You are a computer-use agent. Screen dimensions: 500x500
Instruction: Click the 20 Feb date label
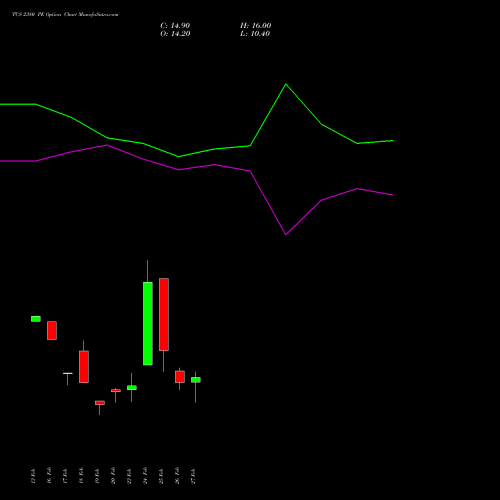(x=113, y=476)
